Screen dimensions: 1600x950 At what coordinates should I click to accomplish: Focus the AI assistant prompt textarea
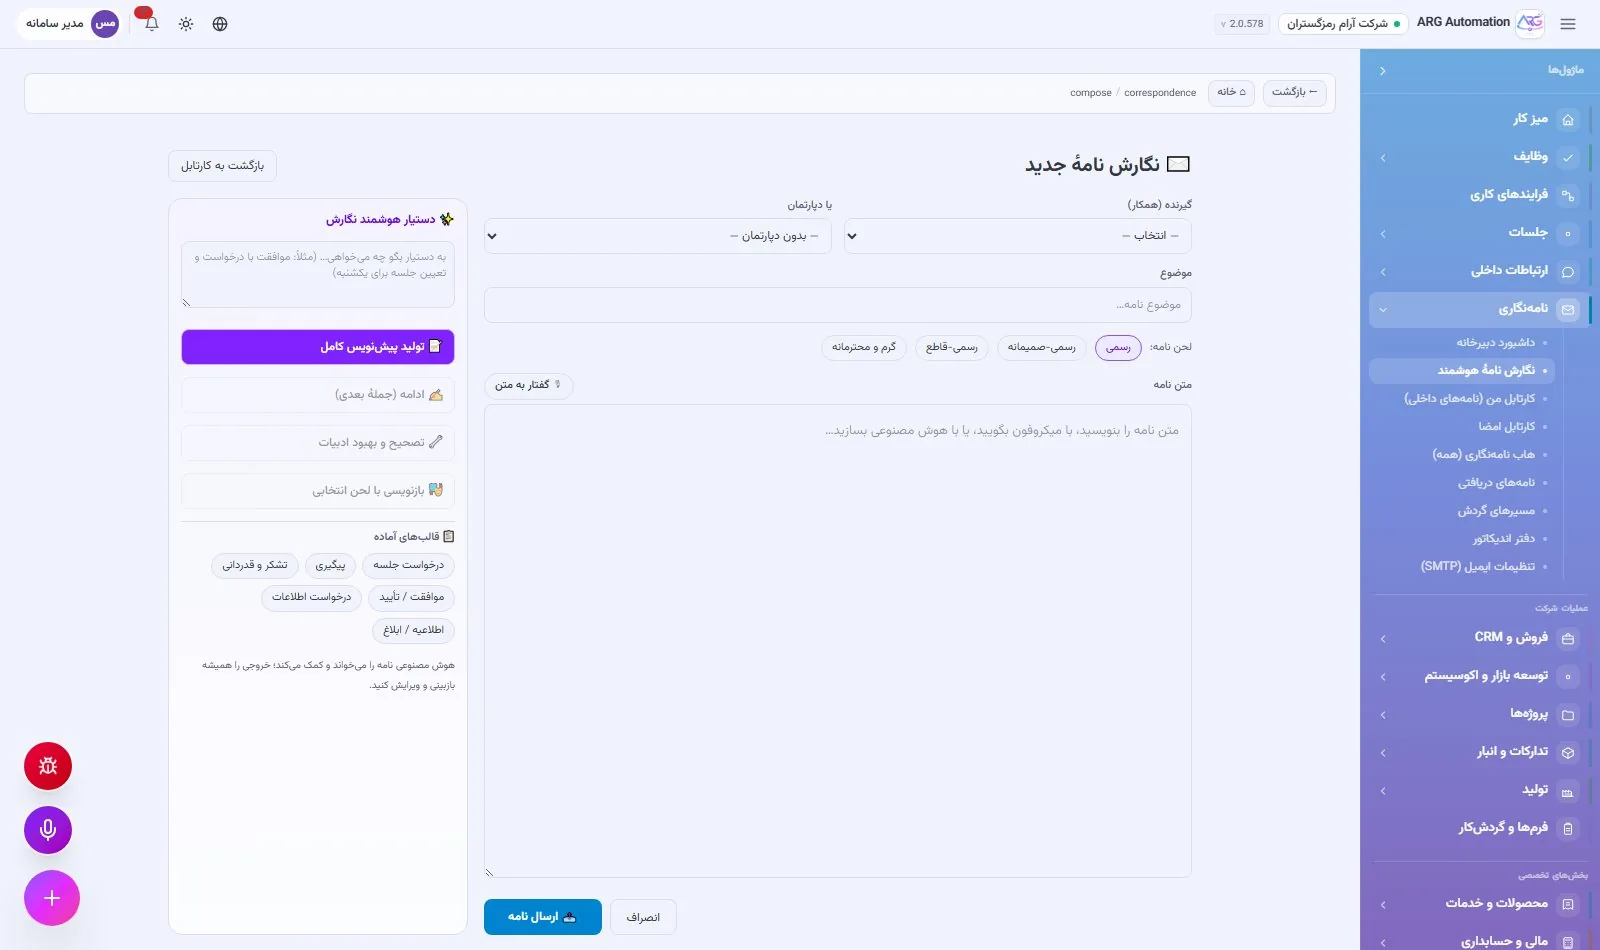tap(318, 274)
